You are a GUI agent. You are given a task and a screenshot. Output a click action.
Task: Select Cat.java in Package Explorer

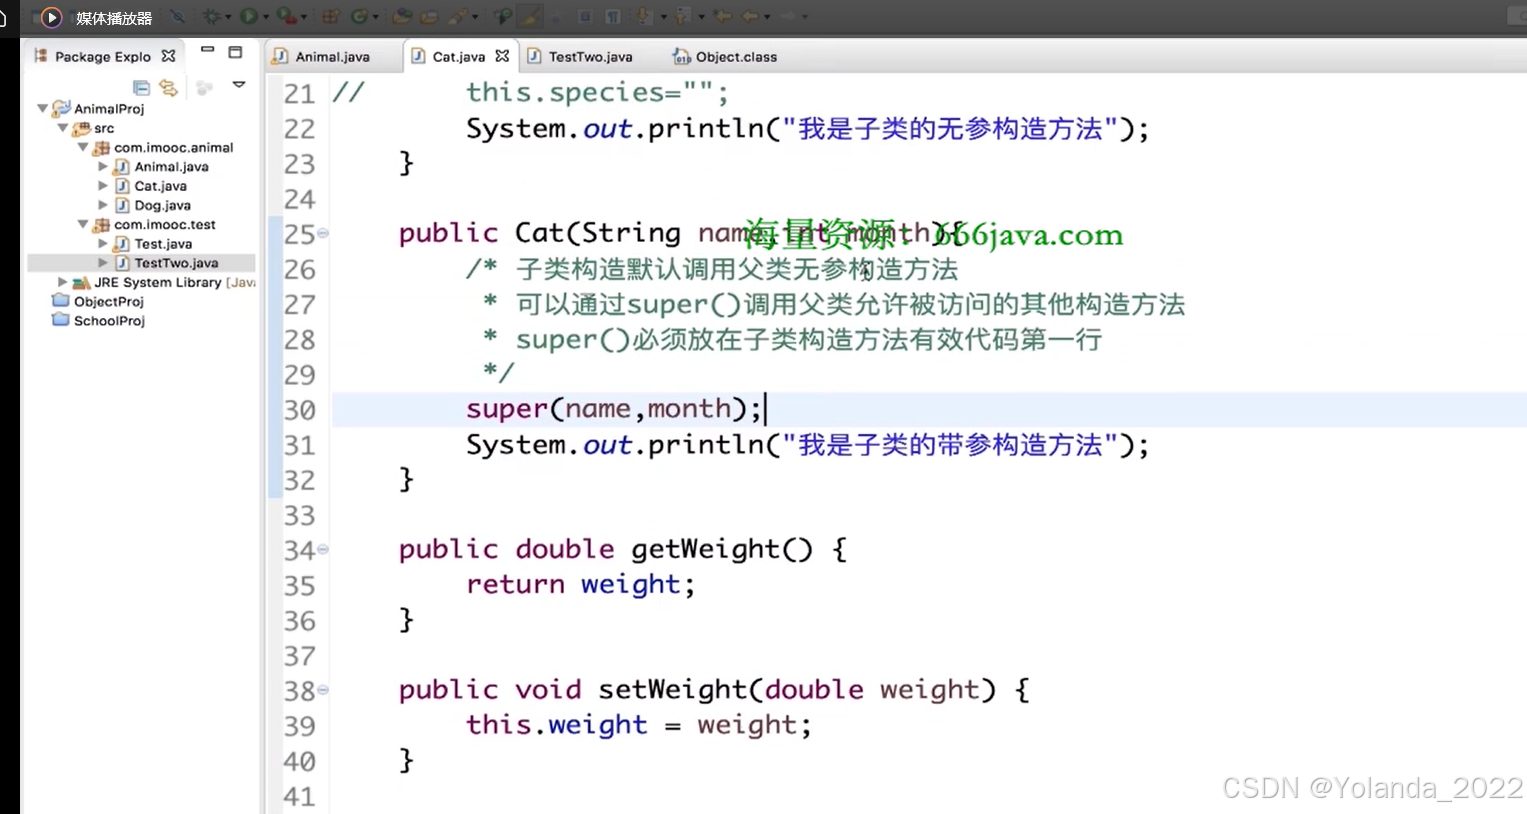pos(160,186)
